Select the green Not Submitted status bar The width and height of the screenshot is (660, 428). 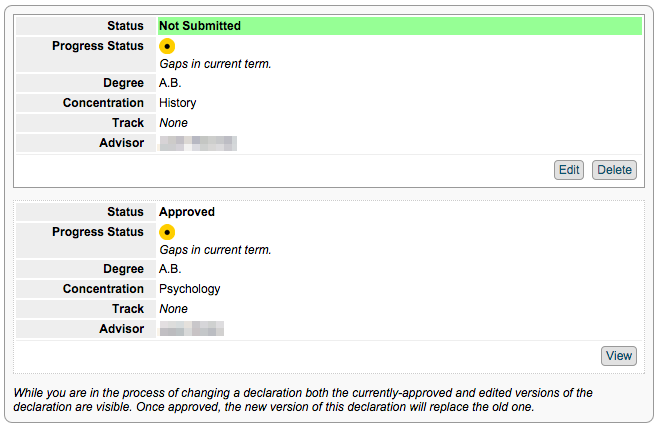[x=400, y=26]
